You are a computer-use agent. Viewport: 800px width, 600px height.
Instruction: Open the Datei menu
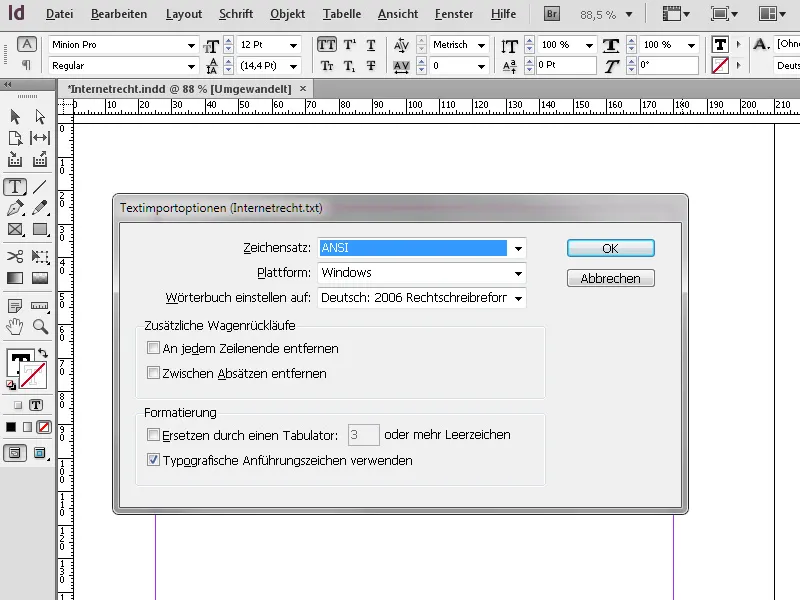[x=60, y=14]
